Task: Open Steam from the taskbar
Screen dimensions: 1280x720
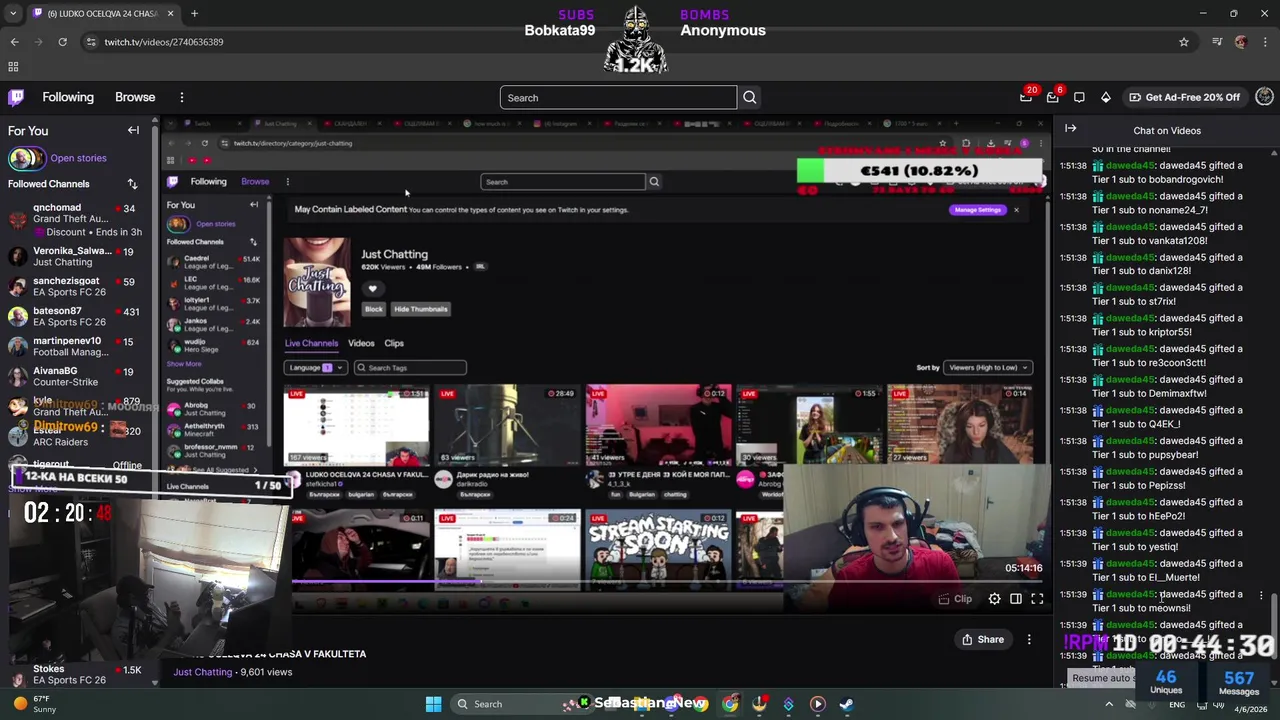Action: pos(846,704)
